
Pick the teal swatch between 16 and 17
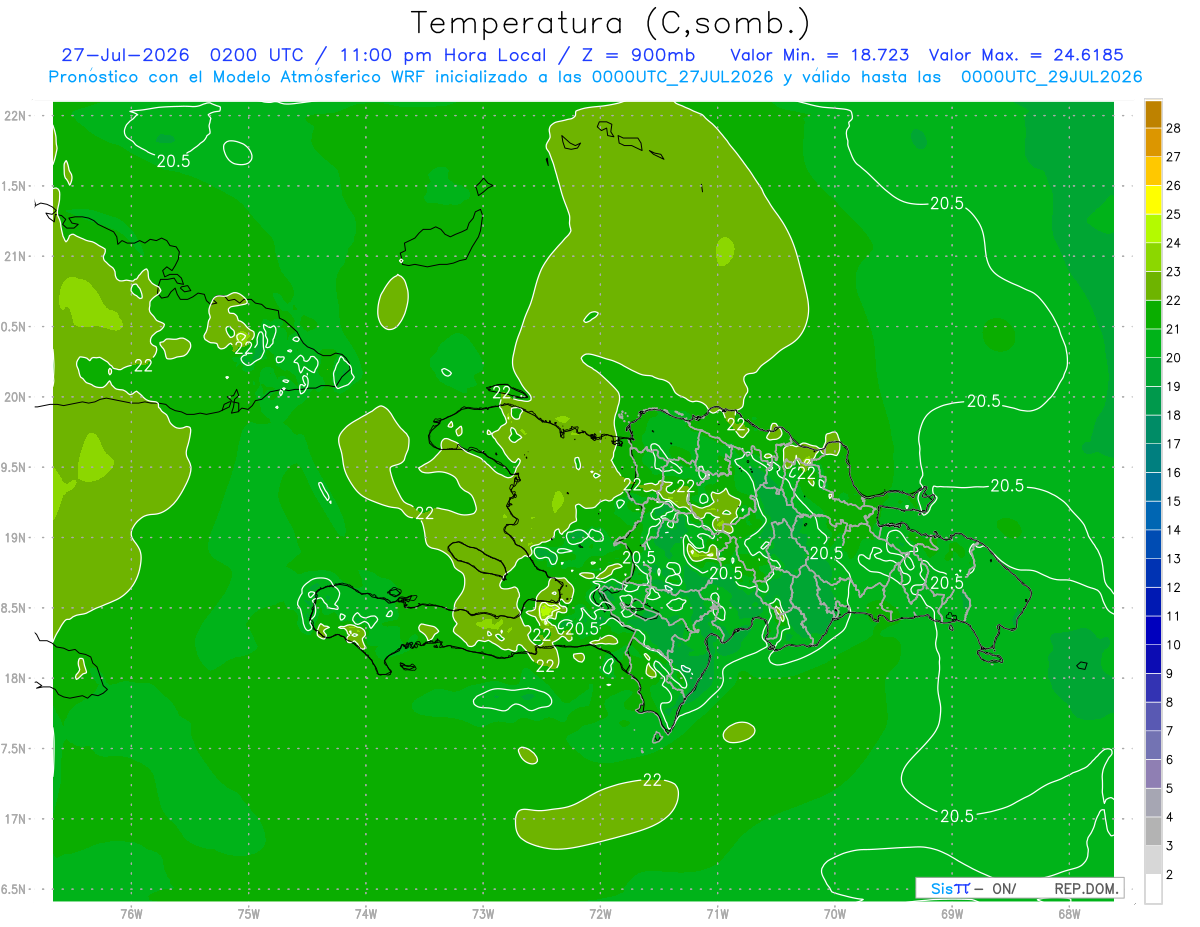1153,458
